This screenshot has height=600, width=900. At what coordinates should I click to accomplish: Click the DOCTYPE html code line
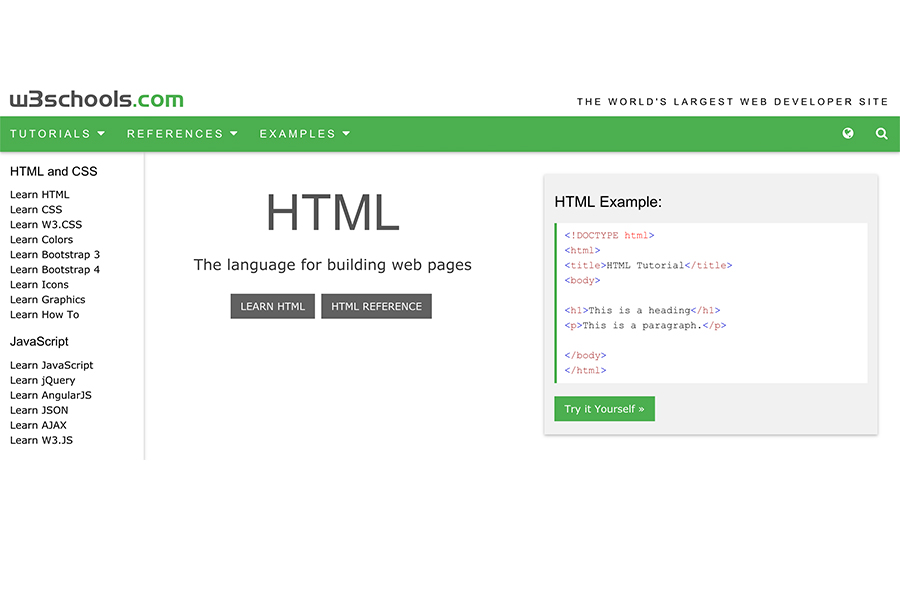point(609,235)
